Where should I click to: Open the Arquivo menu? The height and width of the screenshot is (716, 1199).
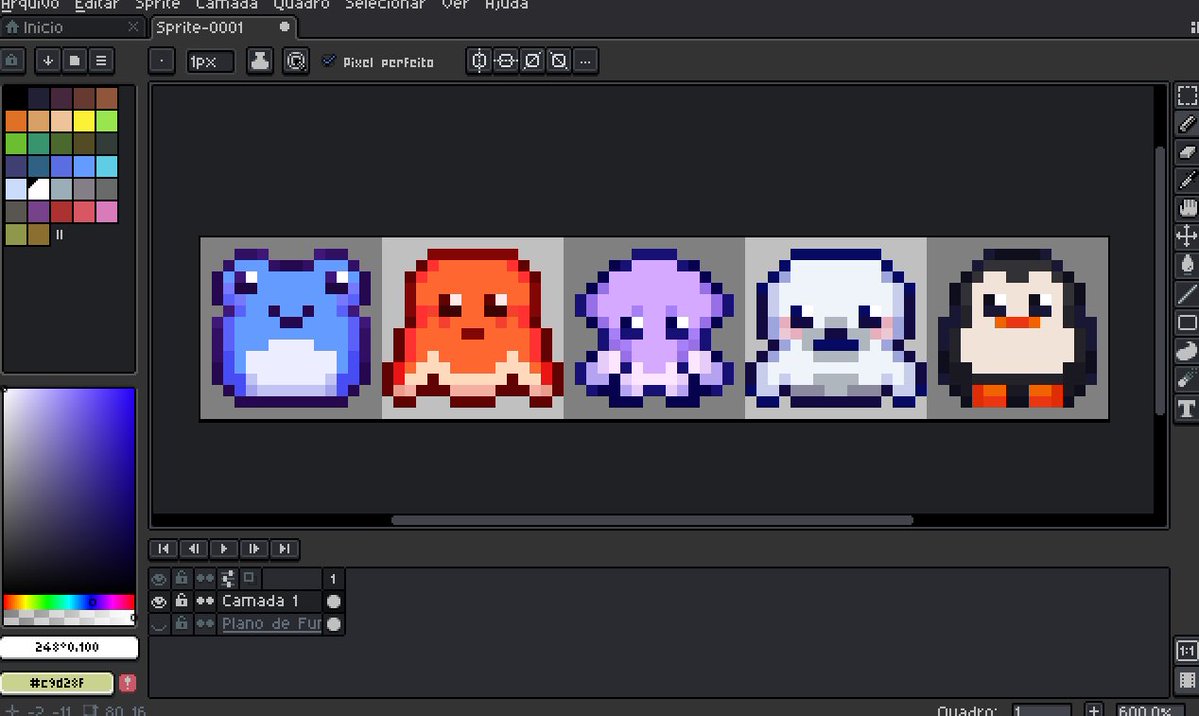tap(29, 5)
